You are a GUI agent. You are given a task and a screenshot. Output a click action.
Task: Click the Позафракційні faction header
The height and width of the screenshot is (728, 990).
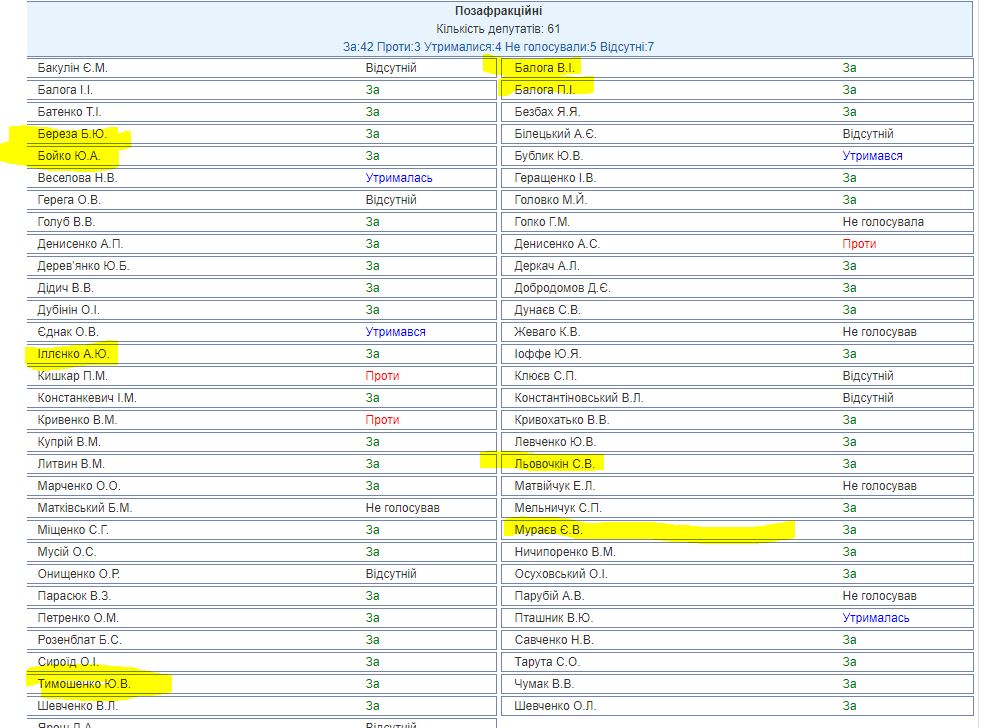point(499,11)
